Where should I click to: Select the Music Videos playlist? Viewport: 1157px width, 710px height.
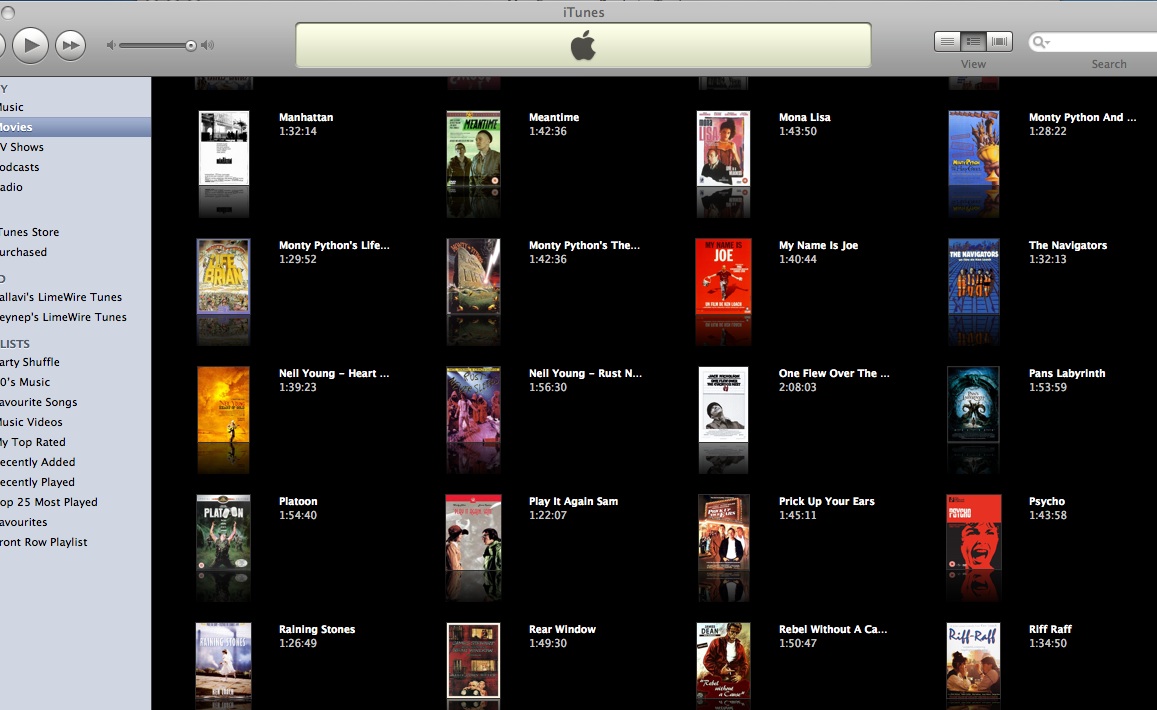tap(75, 421)
